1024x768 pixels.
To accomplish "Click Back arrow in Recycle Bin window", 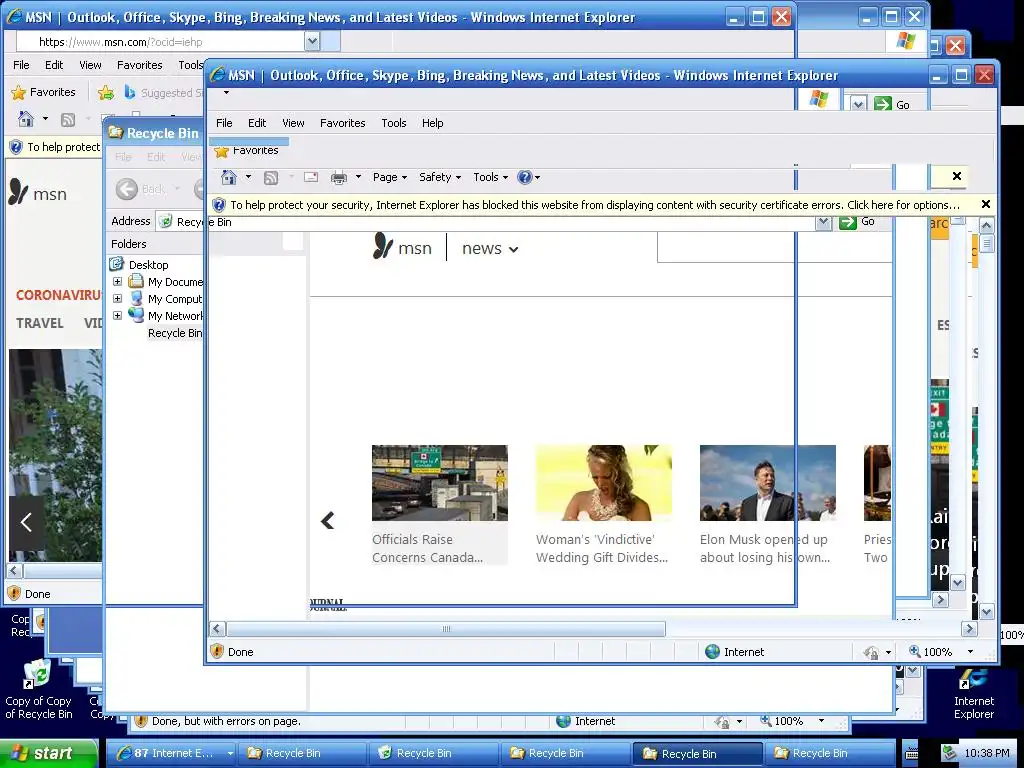I will click(127, 189).
